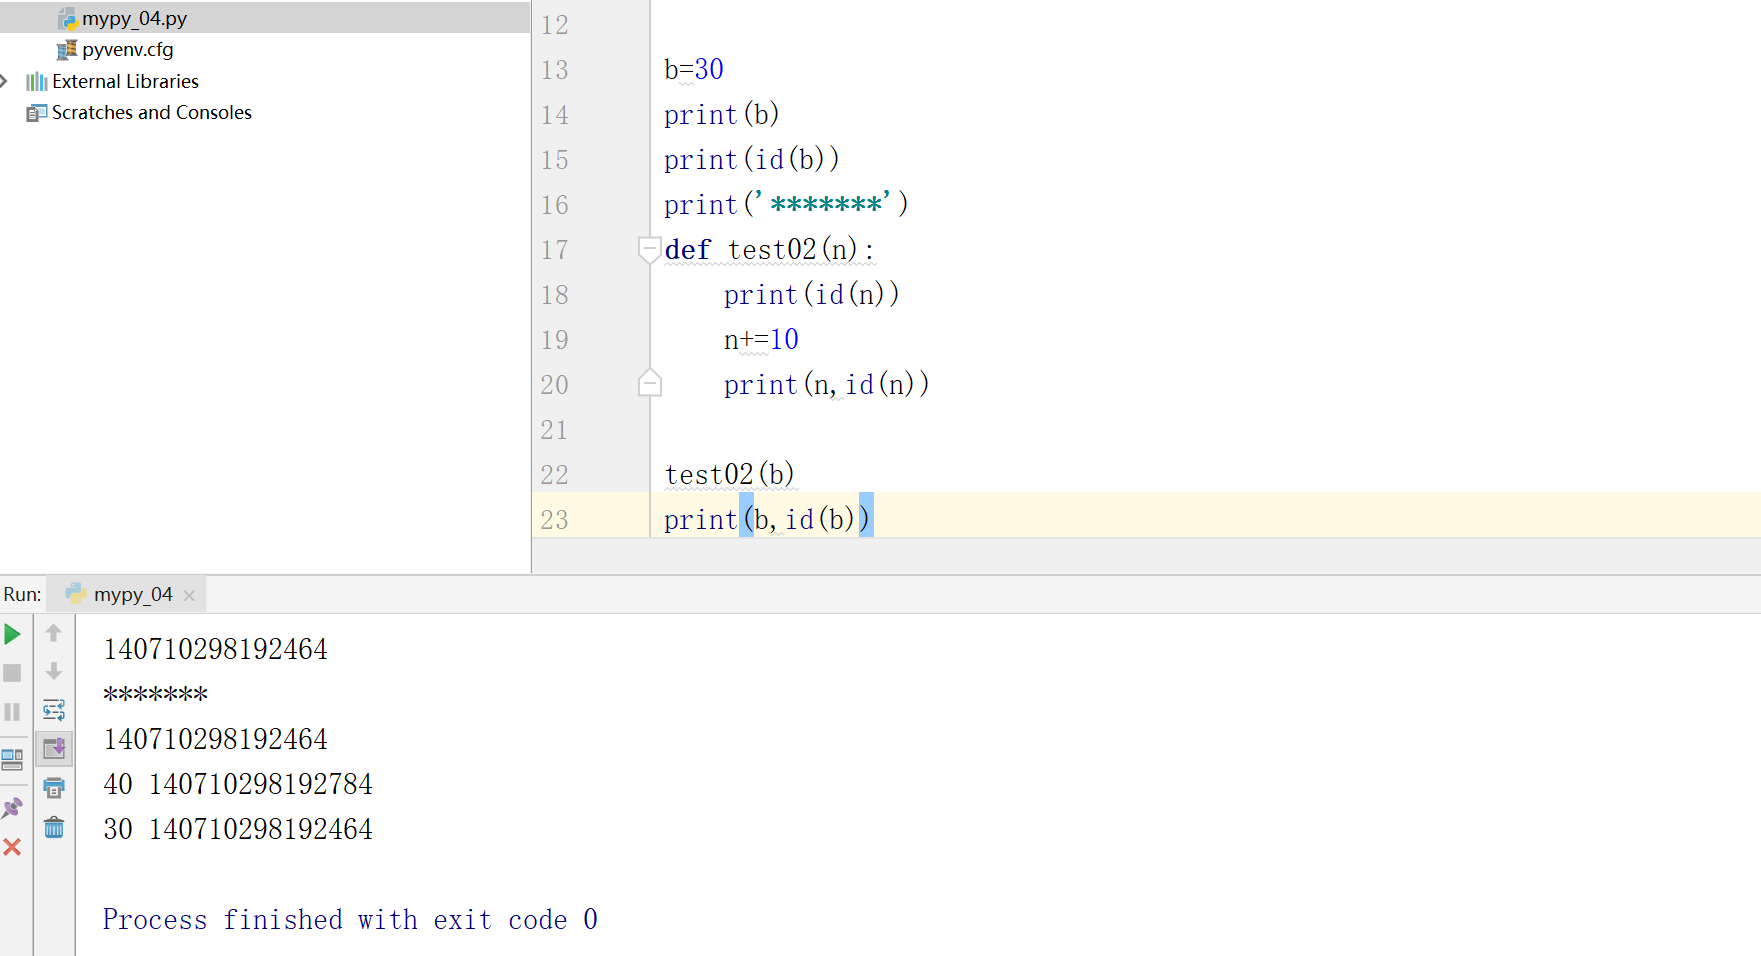The height and width of the screenshot is (956, 1761).
Task: Close the Run panel with the red X
Action: point(12,847)
